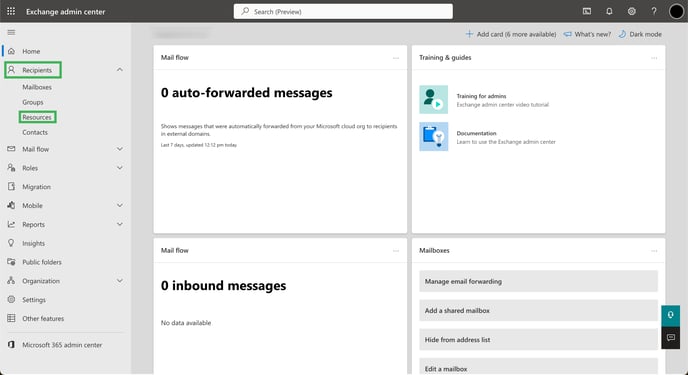
Task: Collapse the Recipients section chevron
Action: coord(119,70)
